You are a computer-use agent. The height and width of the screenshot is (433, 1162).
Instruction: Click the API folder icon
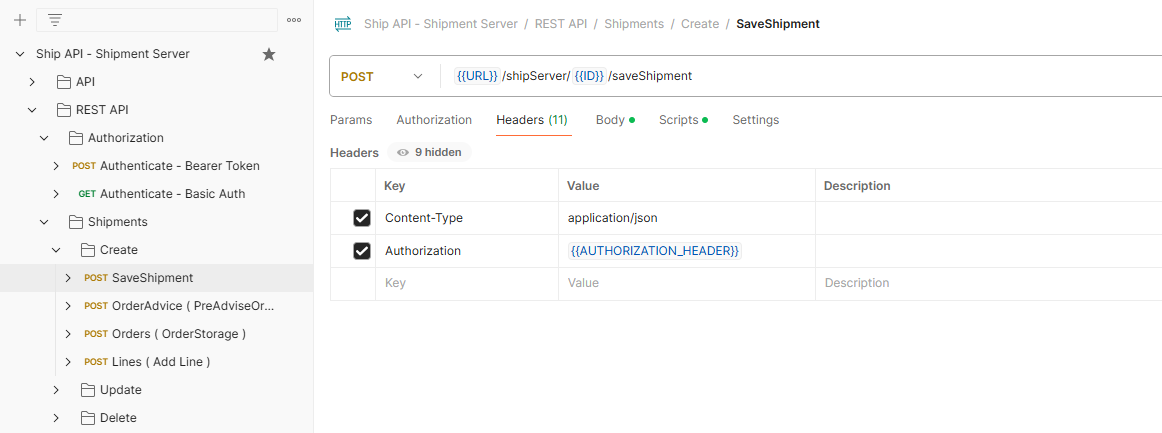click(x=64, y=82)
